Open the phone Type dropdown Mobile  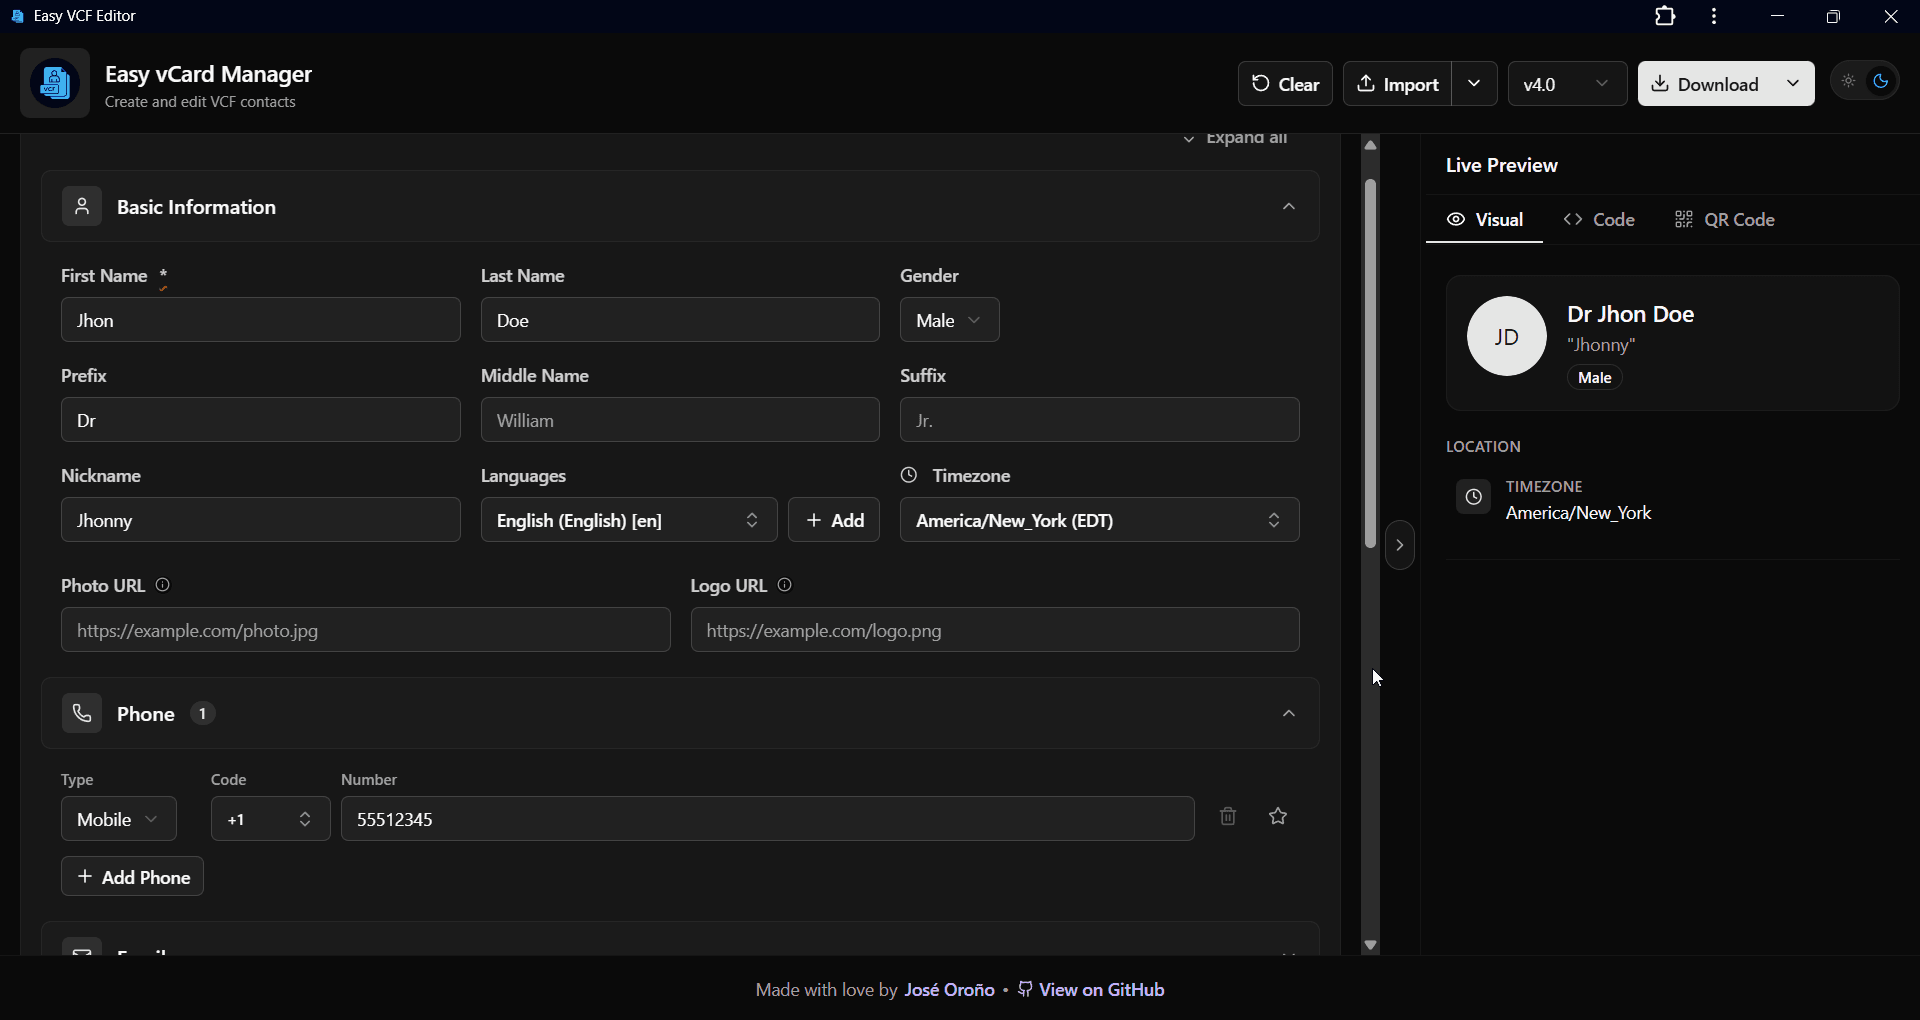(119, 819)
